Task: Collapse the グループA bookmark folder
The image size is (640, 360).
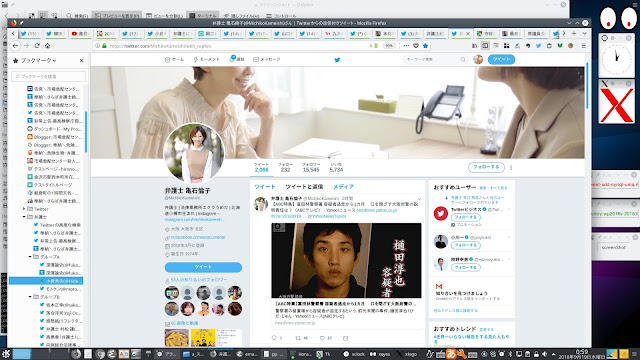Action: point(30,257)
